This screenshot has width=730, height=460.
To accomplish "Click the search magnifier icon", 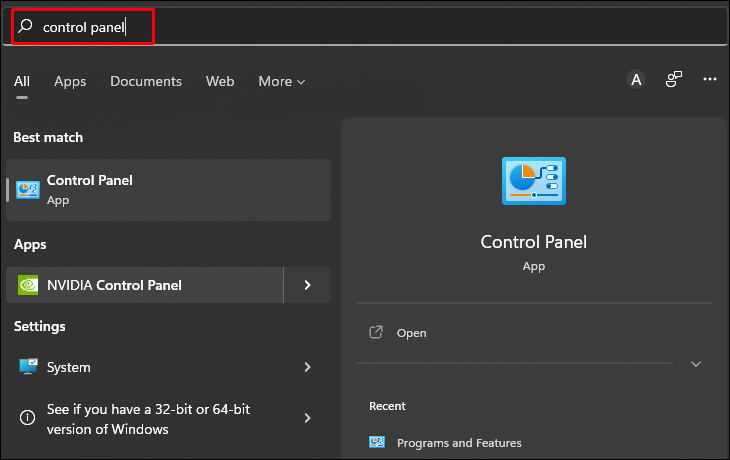I will tap(26, 27).
